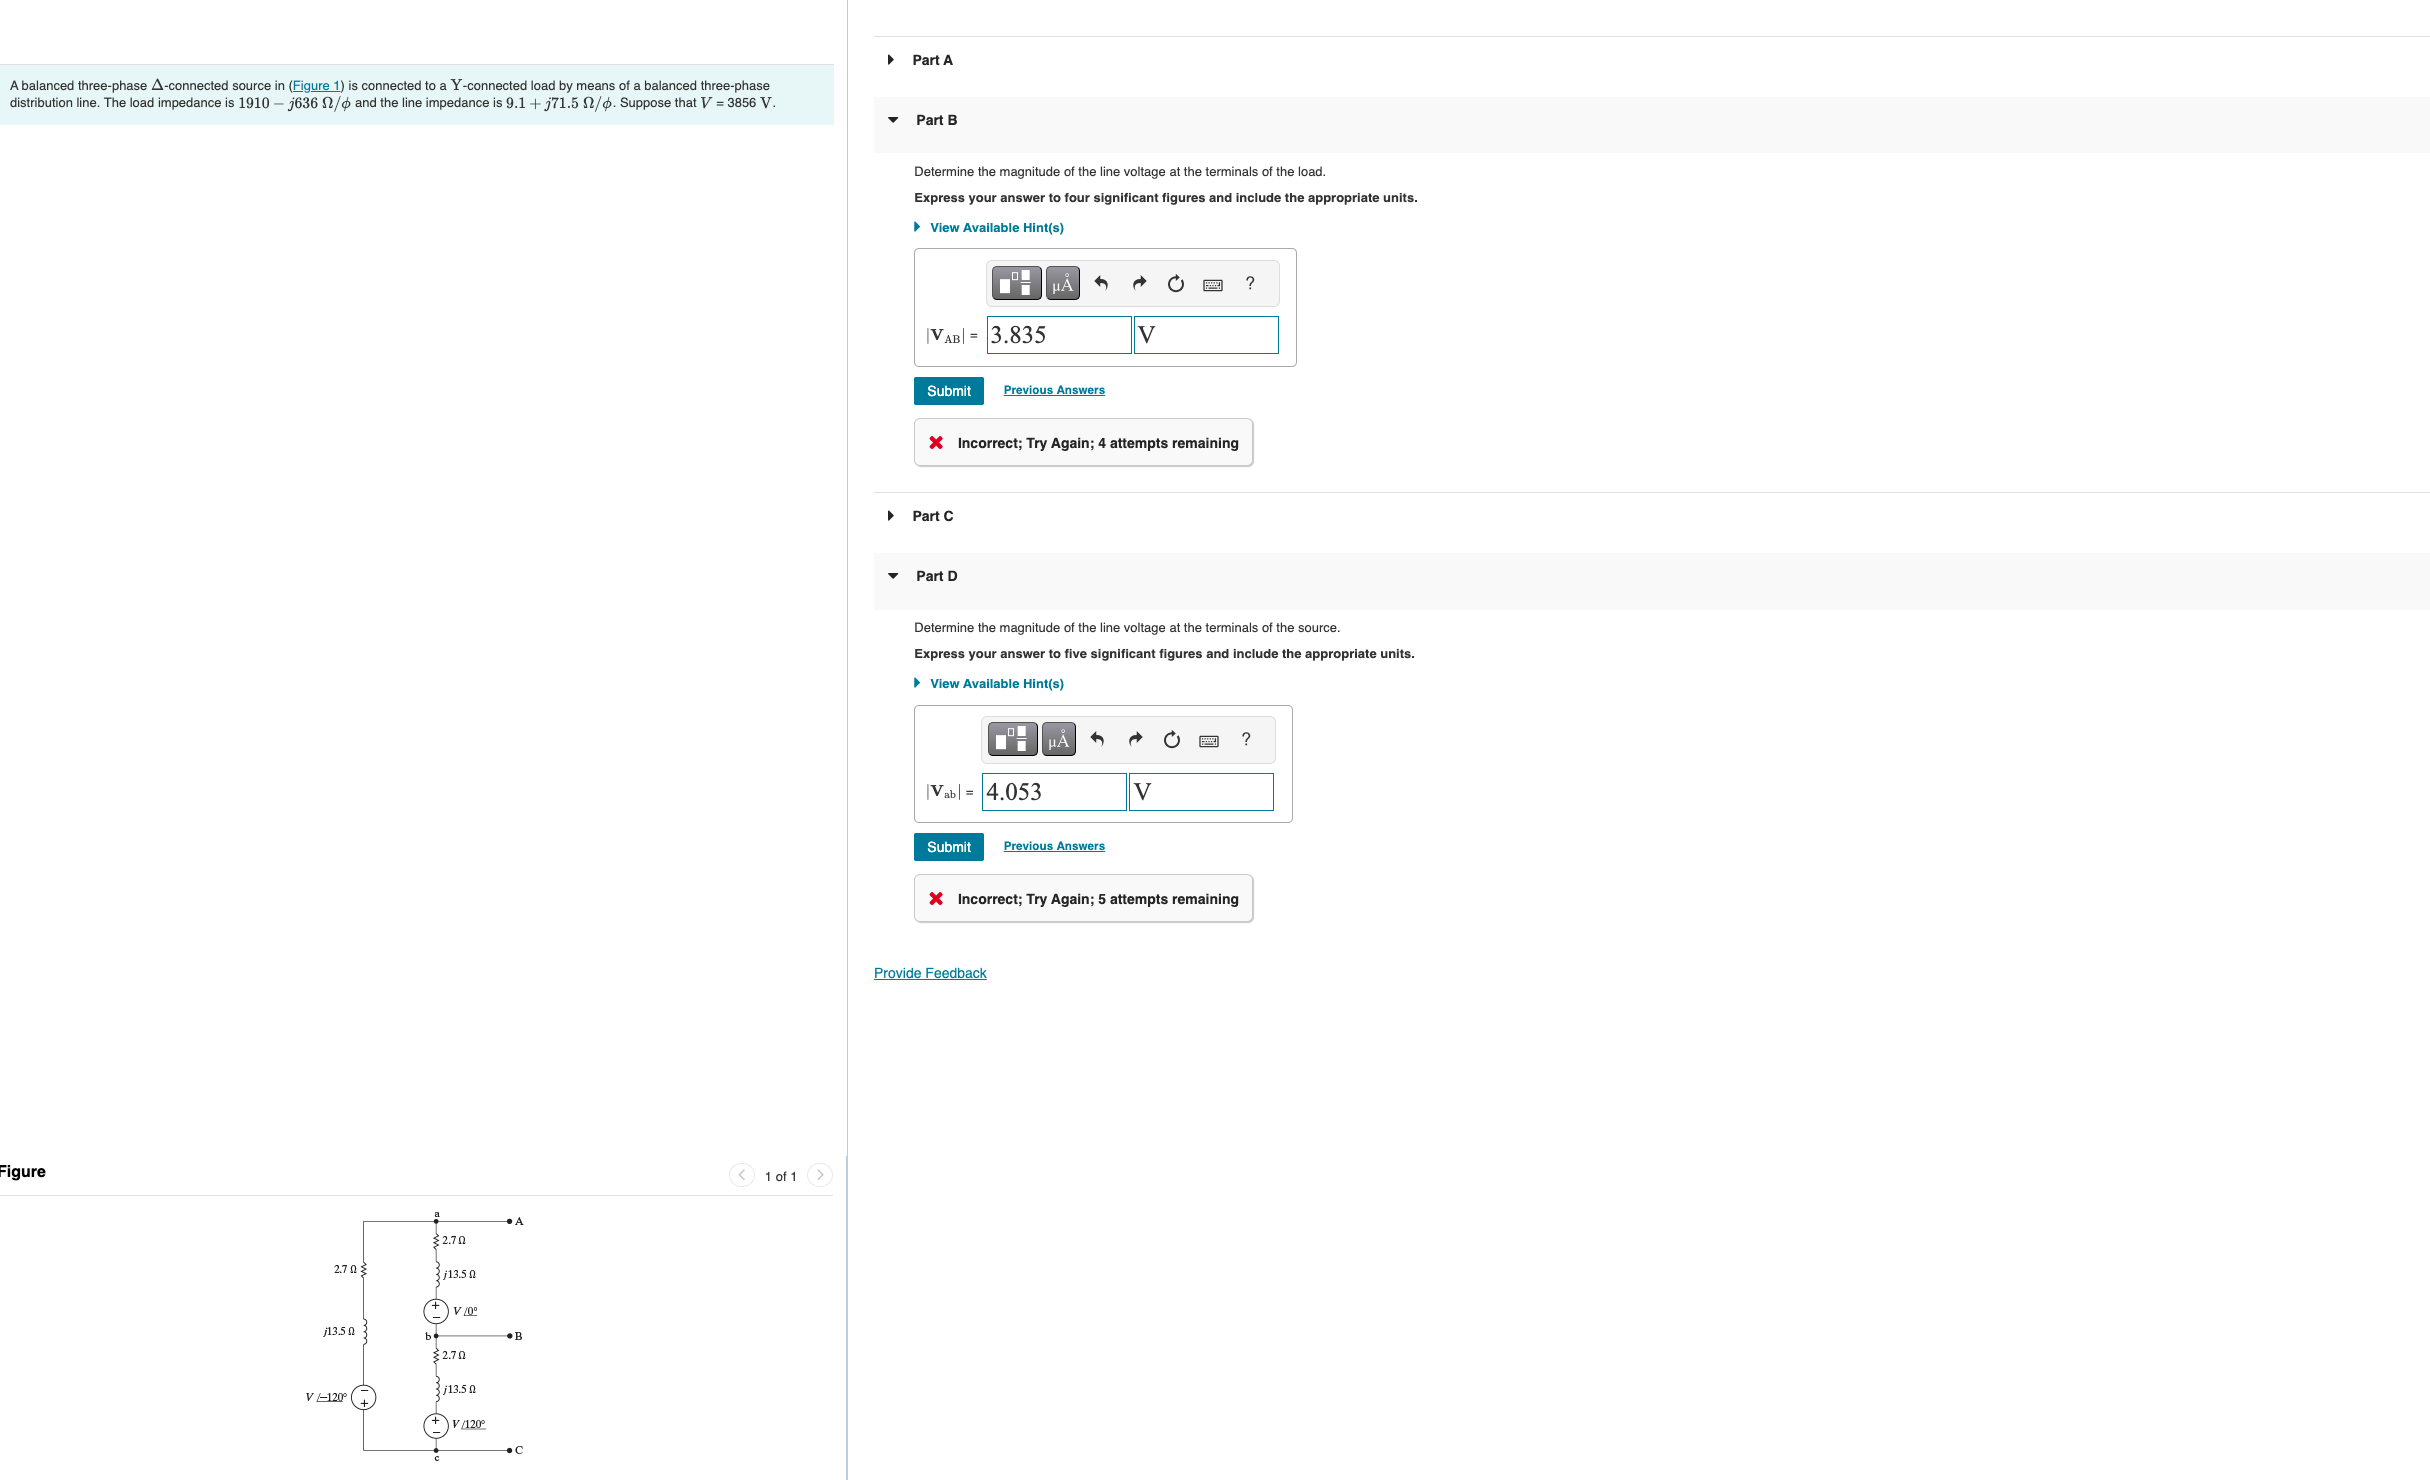Image resolution: width=2430 pixels, height=1480 pixels.
Task: Open the symbols (µÅ) menu in Part B toolbar
Action: coord(1062,284)
